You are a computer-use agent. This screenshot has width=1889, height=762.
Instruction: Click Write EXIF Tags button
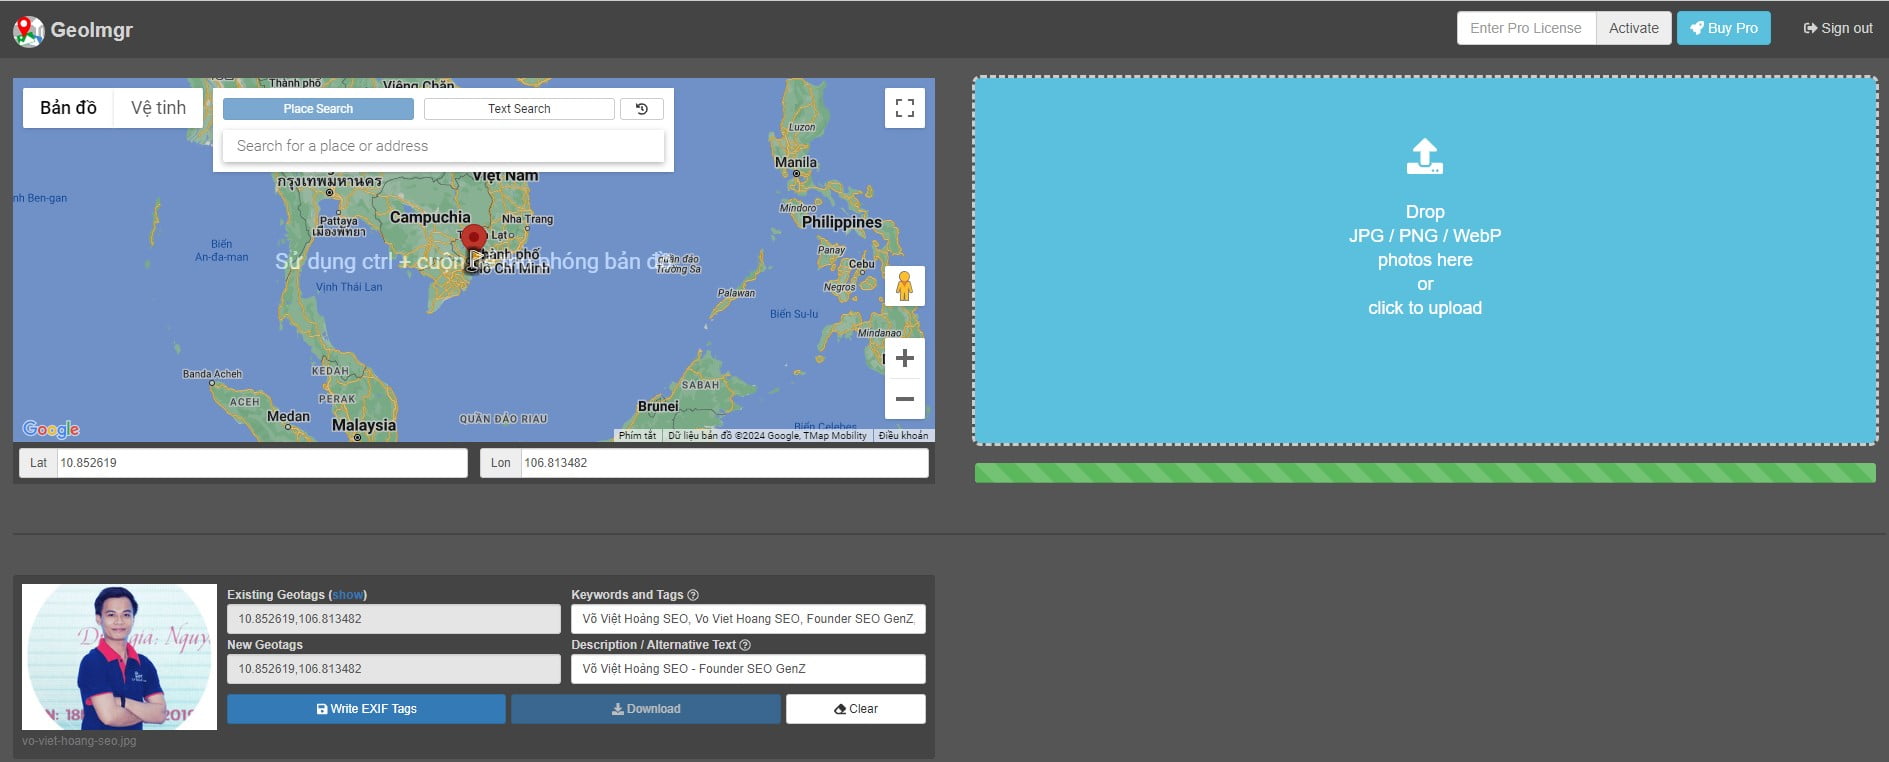(366, 709)
